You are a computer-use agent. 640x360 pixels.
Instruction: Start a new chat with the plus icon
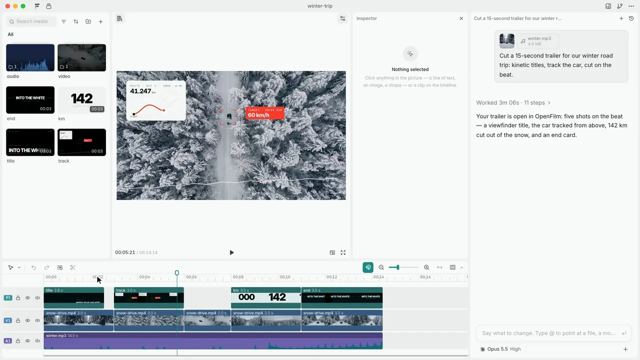tap(621, 18)
